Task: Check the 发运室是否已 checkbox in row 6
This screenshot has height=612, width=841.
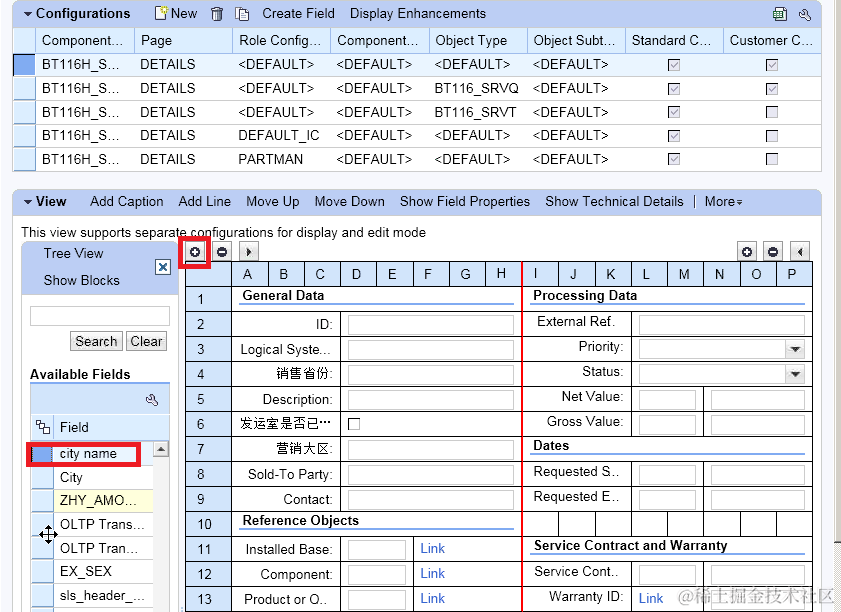Action: 354,424
